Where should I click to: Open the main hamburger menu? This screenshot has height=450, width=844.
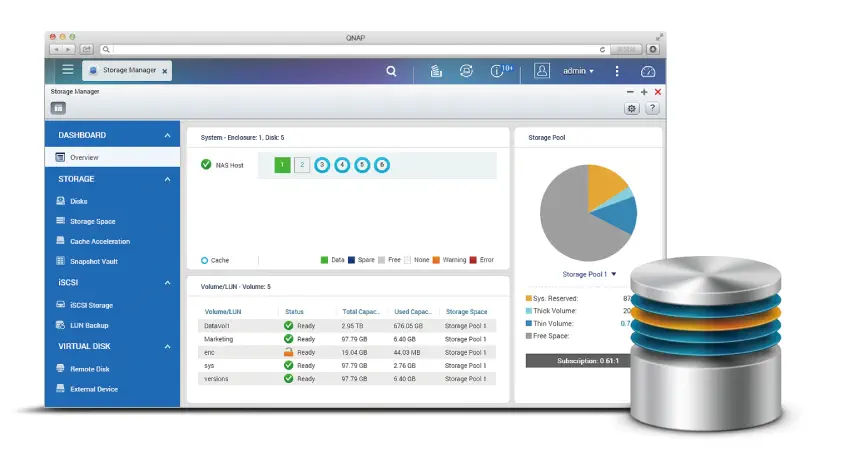[x=68, y=70]
